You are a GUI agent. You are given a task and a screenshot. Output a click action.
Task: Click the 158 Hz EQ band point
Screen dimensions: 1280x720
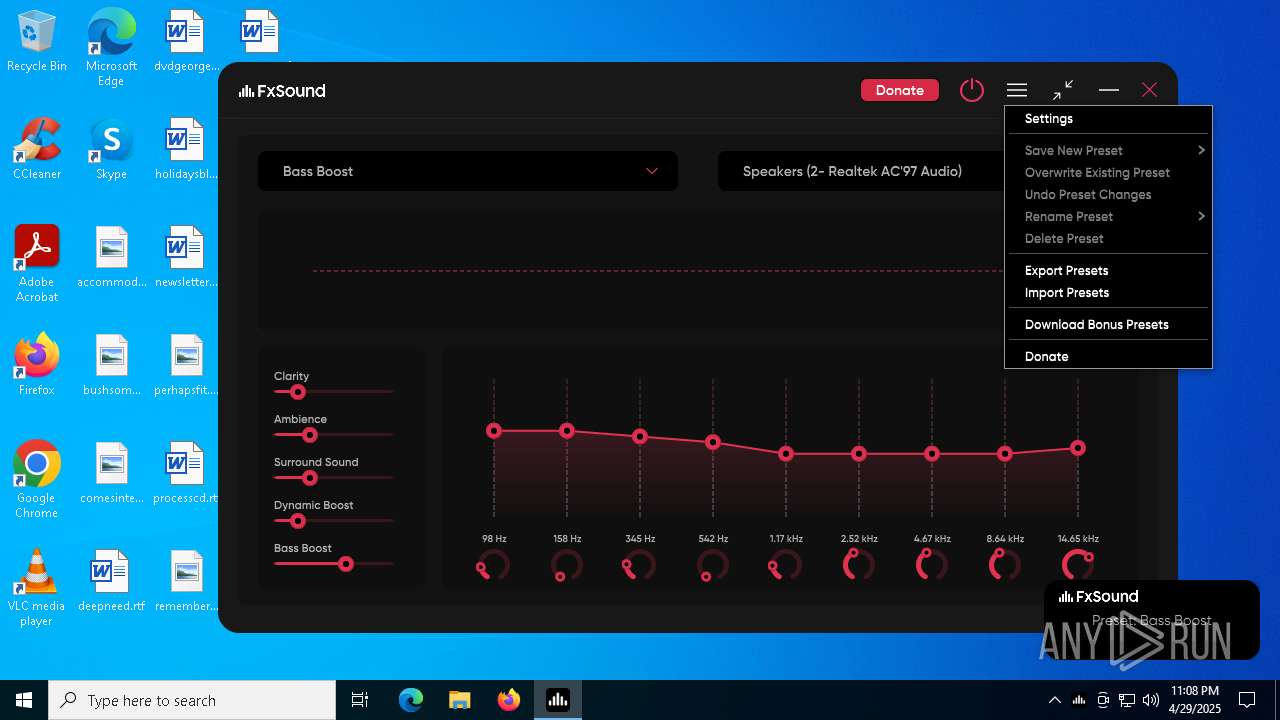(567, 431)
